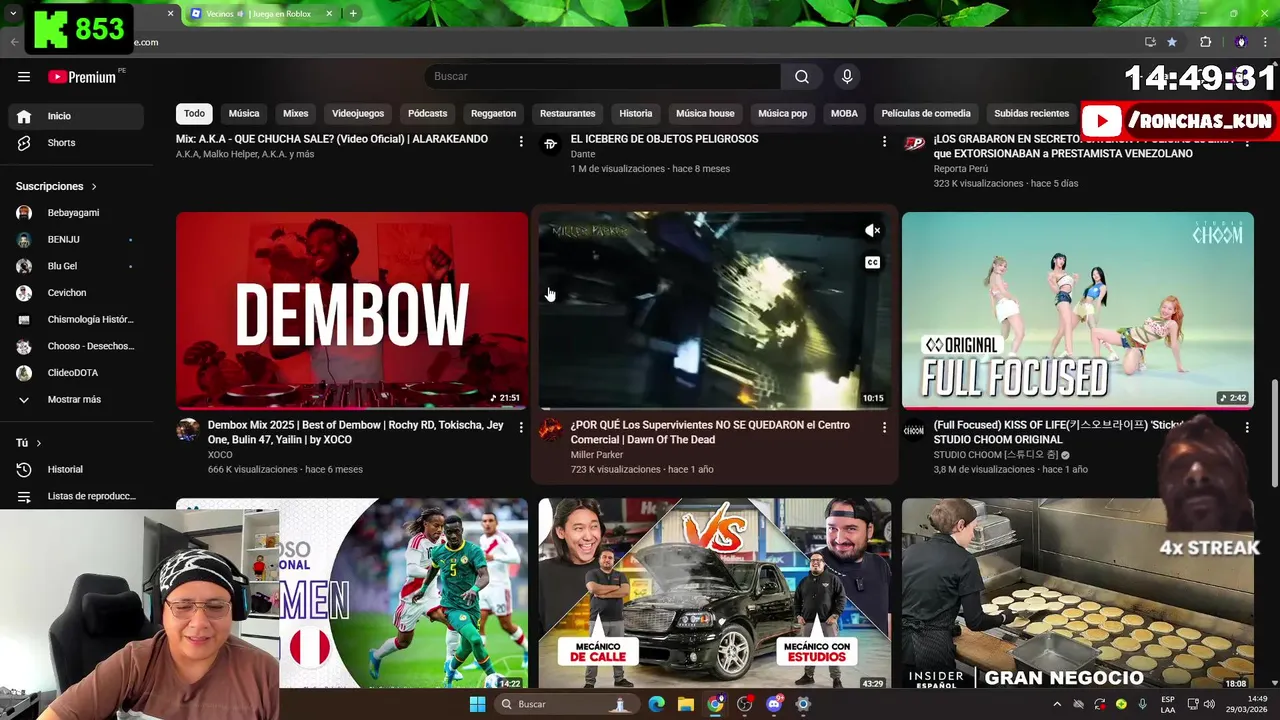
Task: Start voice search with the microphone icon
Action: tap(847, 77)
